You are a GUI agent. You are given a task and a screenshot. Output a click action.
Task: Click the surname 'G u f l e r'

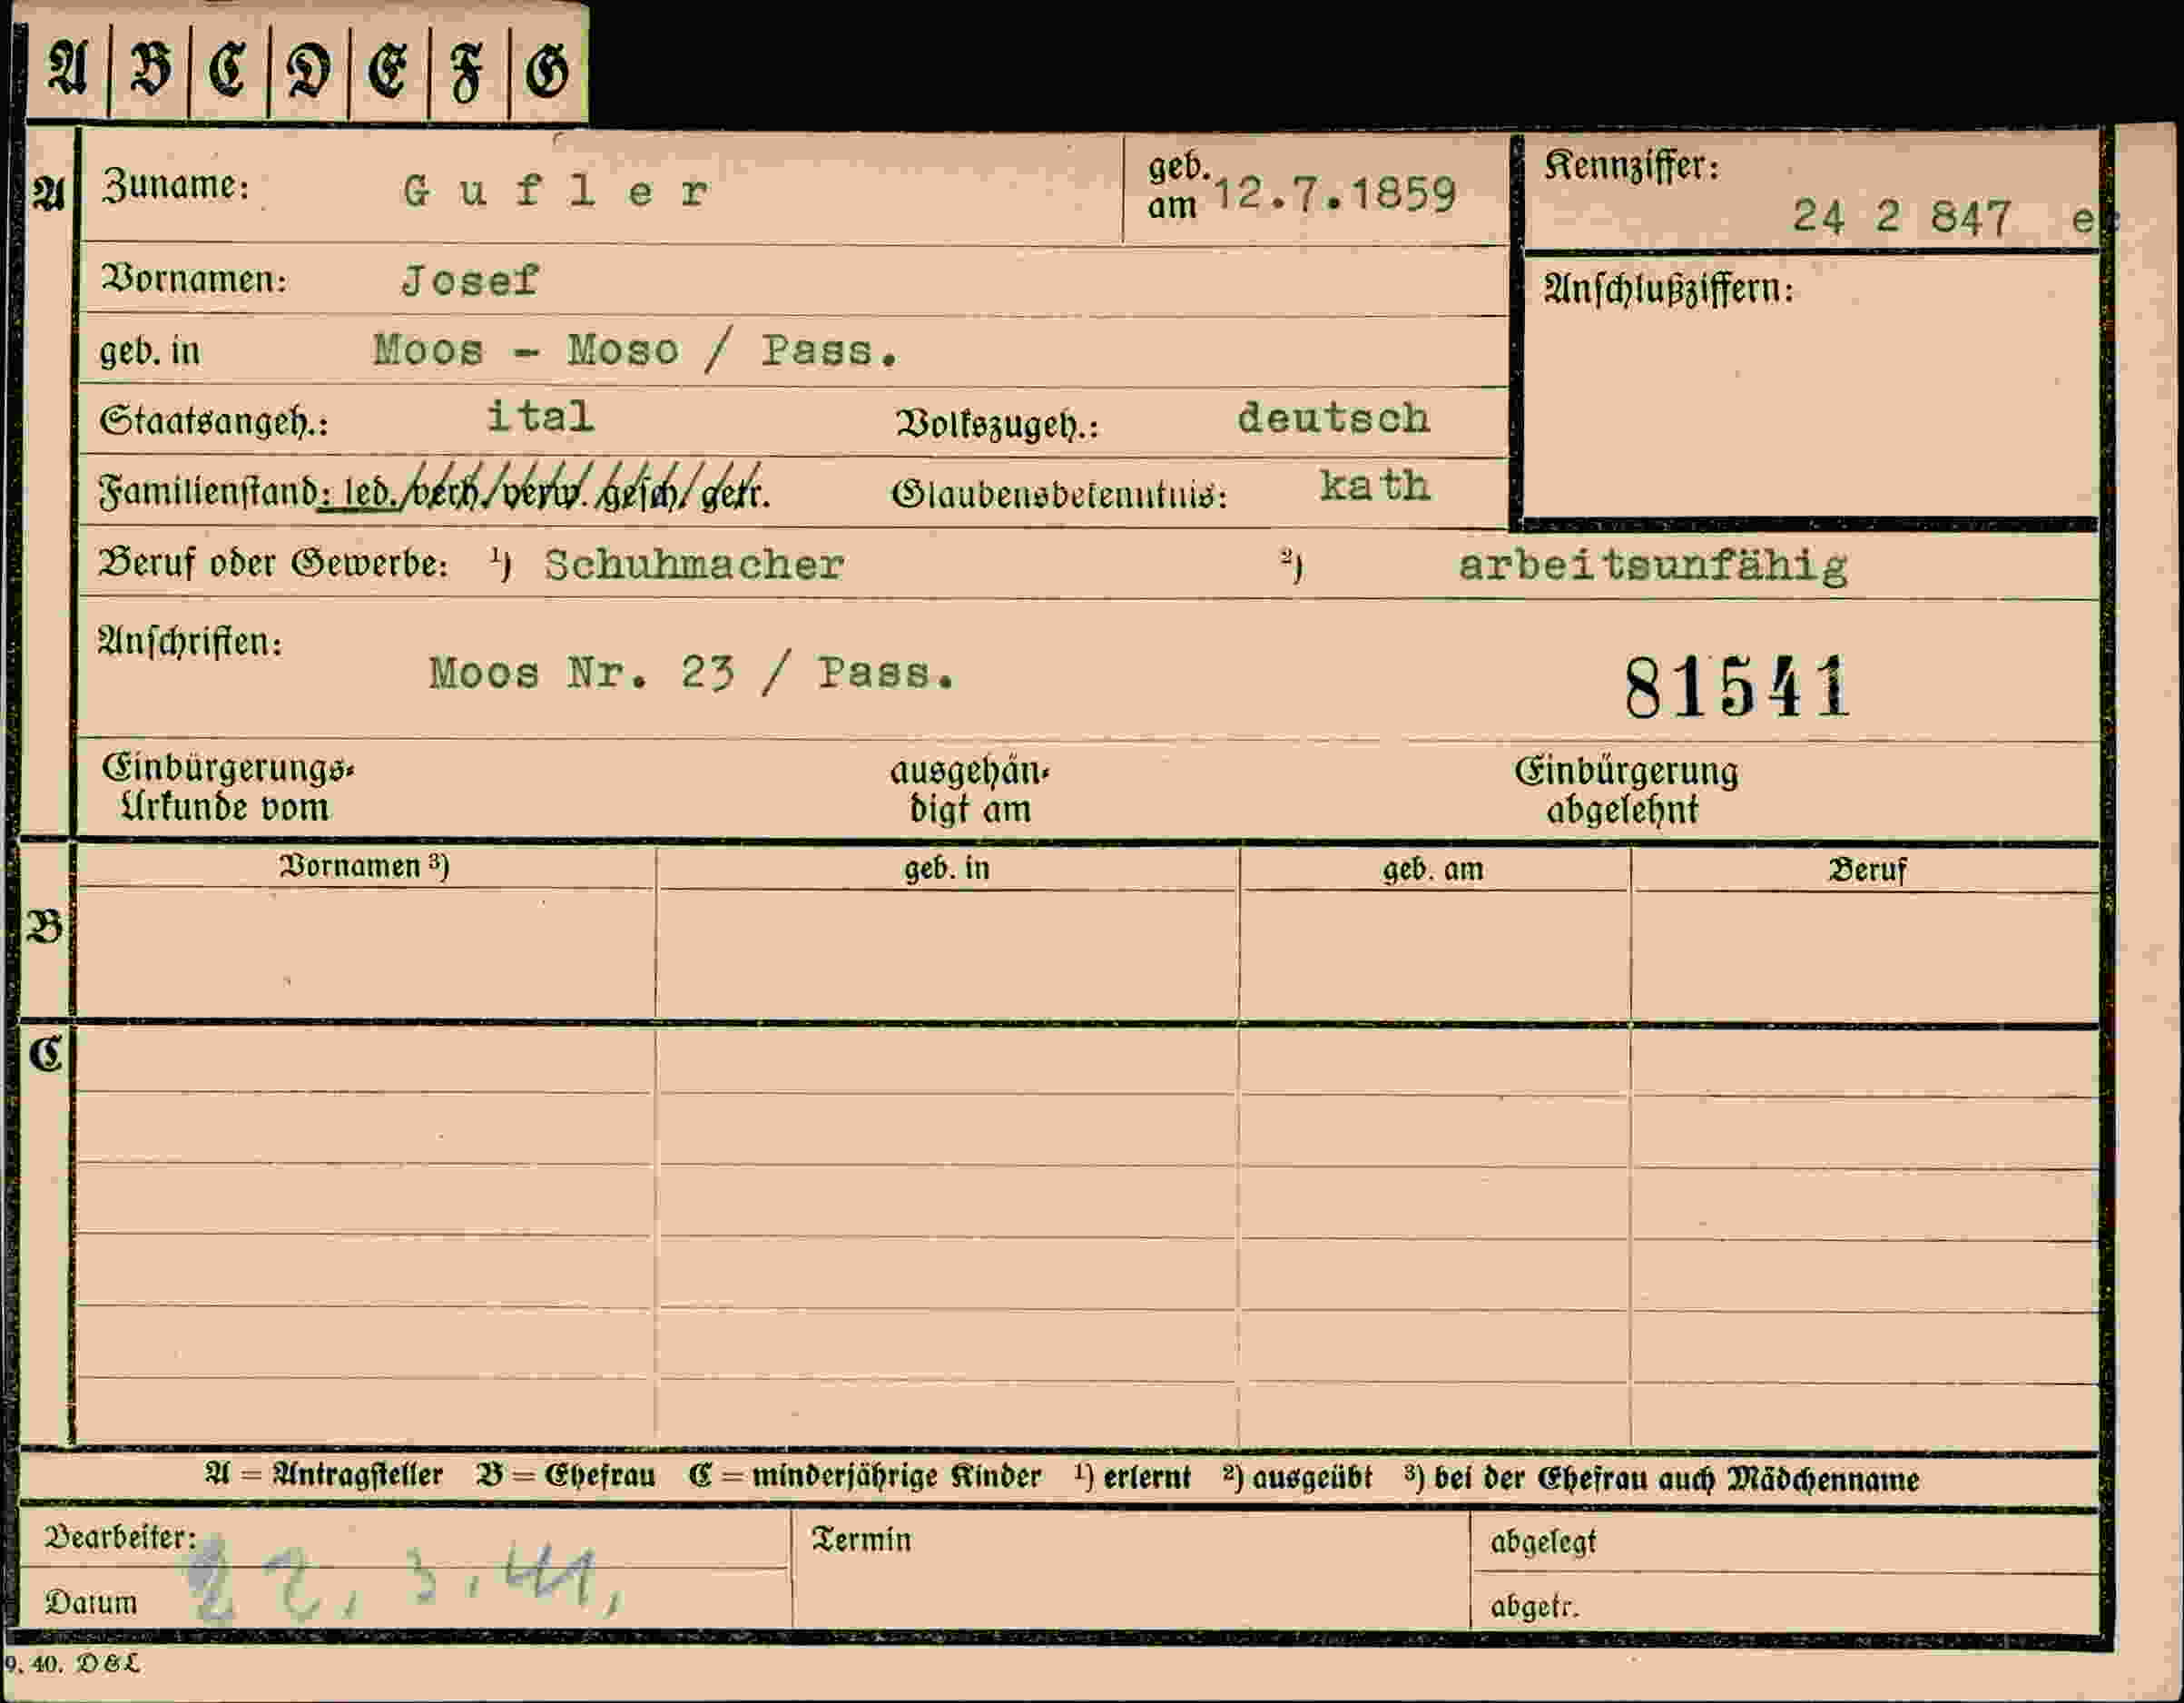[556, 190]
